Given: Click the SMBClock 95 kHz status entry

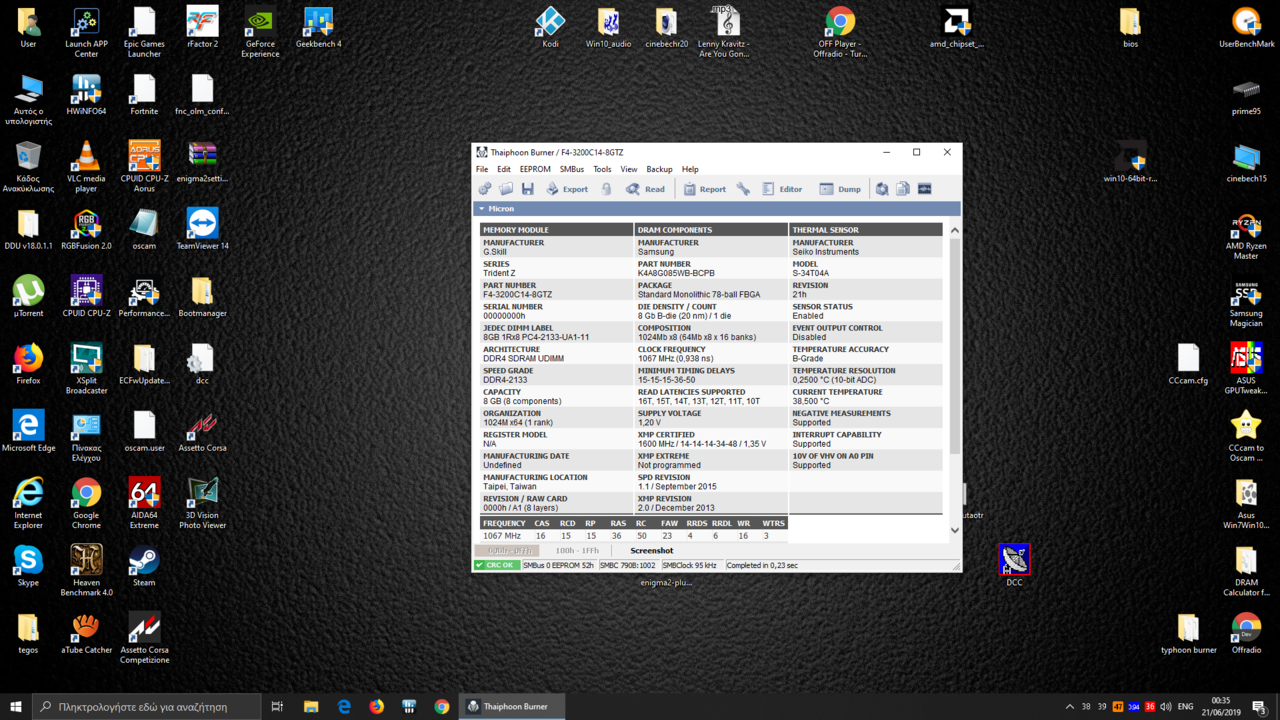Looking at the screenshot, I should tap(690, 565).
